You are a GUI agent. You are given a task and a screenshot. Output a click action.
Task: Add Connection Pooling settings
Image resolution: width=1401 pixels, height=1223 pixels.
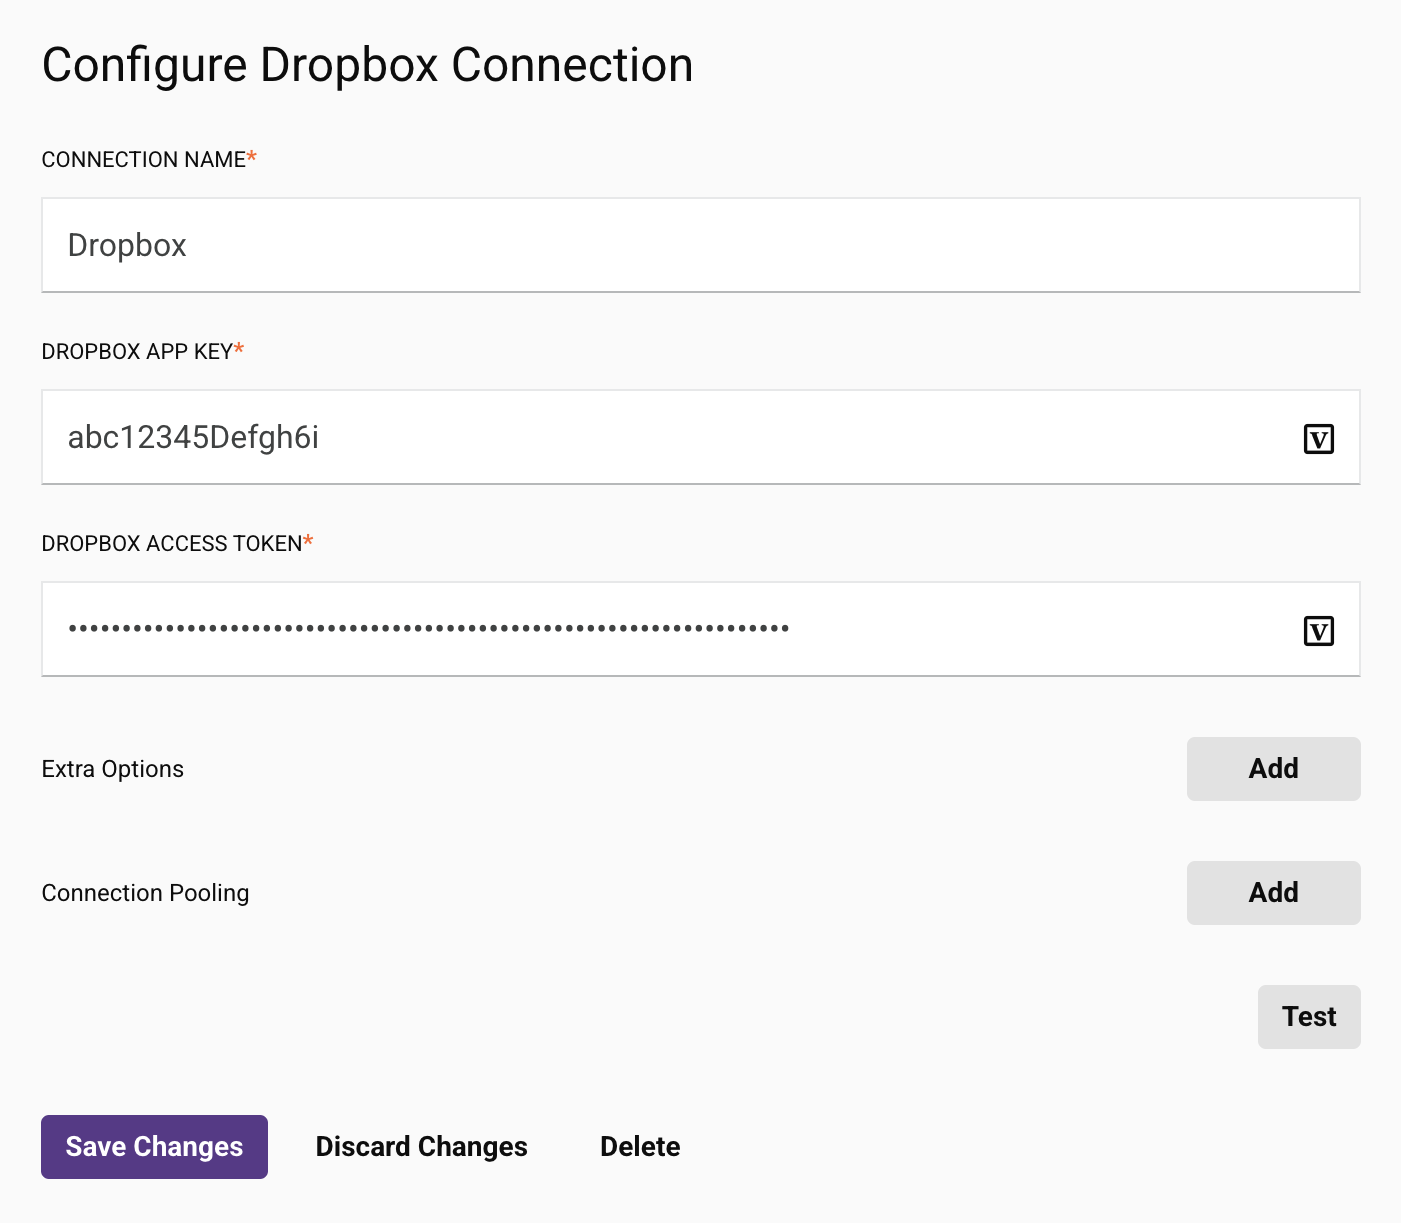pos(1273,893)
